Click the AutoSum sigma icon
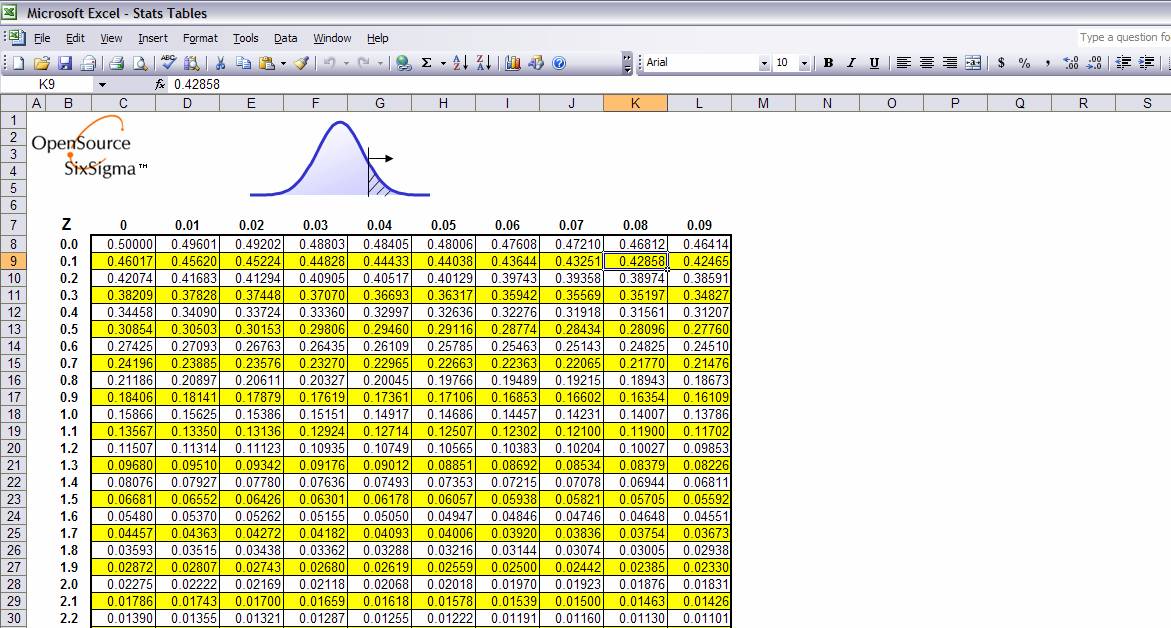Image resolution: width=1171 pixels, height=628 pixels. pyautogui.click(x=427, y=63)
